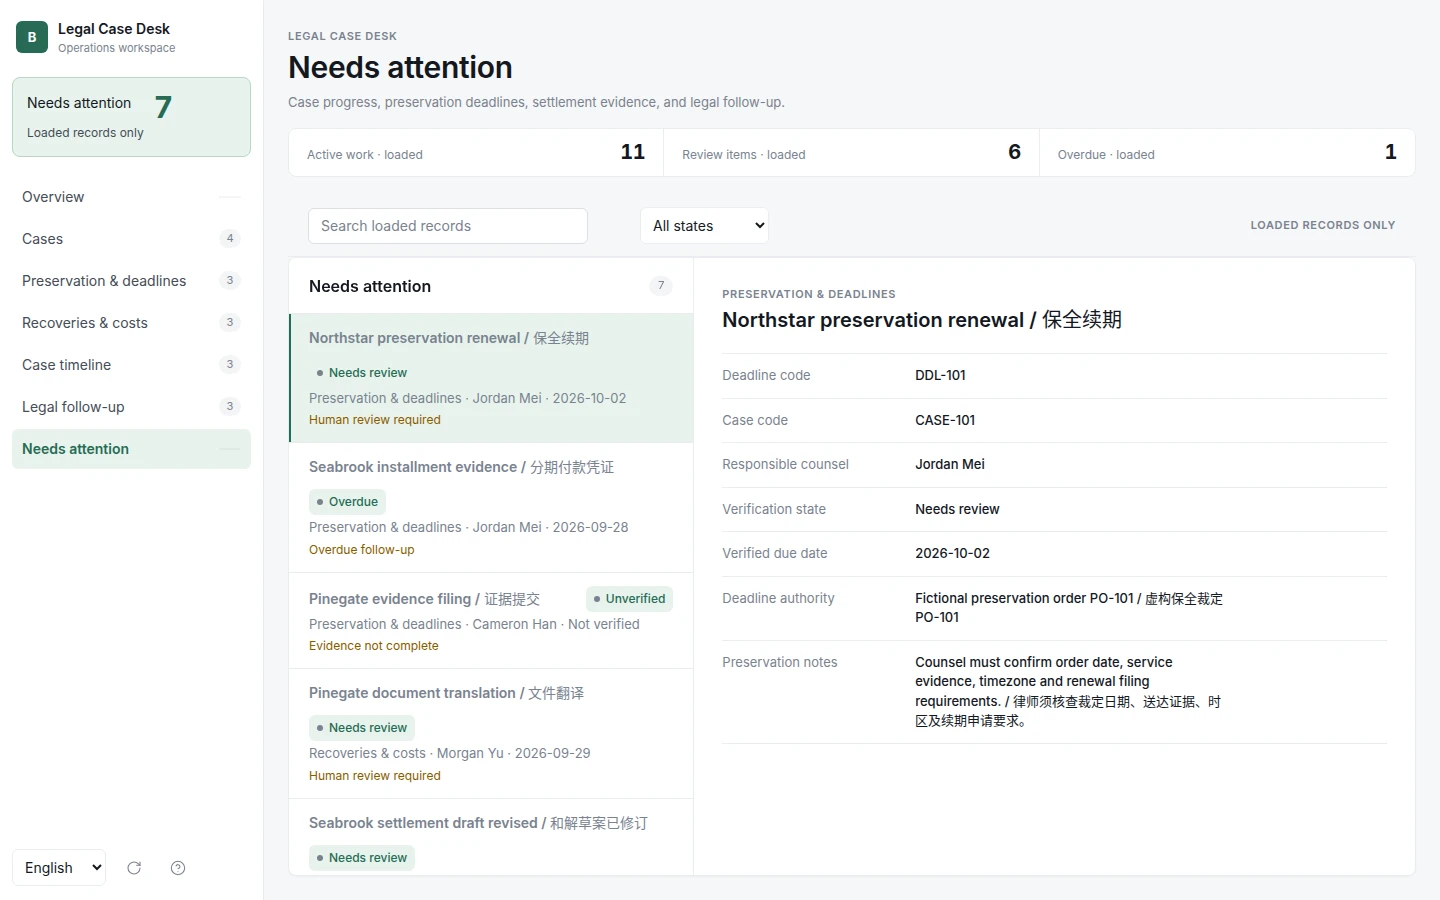Click the deadline code DDL-101 value

pyautogui.click(x=940, y=376)
